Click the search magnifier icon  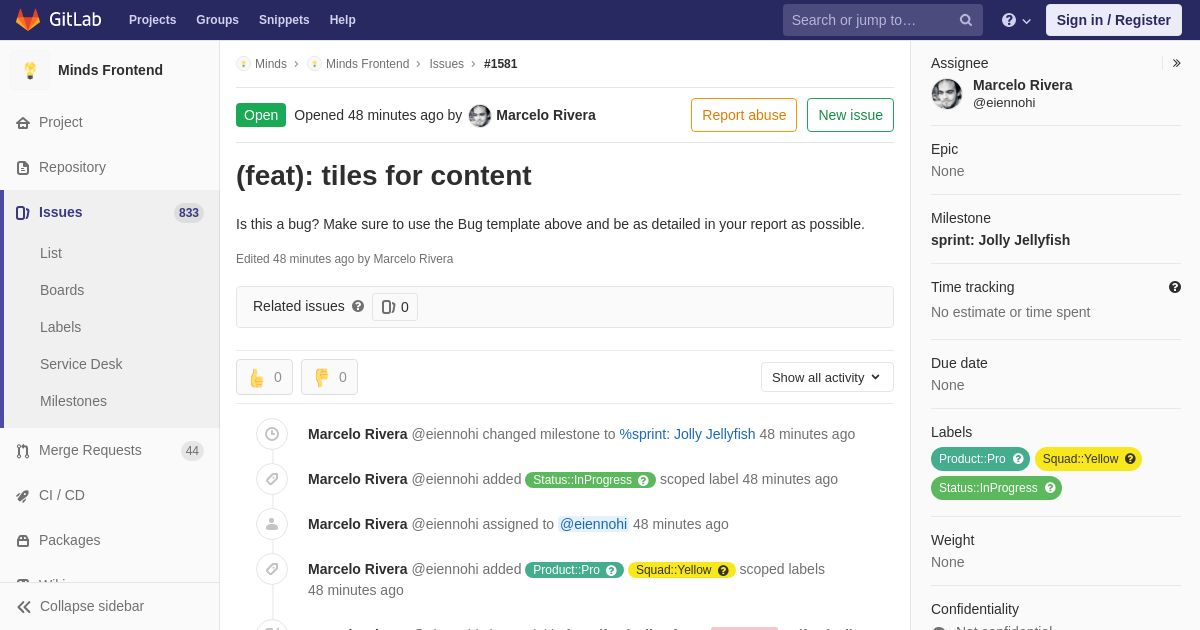[966, 20]
